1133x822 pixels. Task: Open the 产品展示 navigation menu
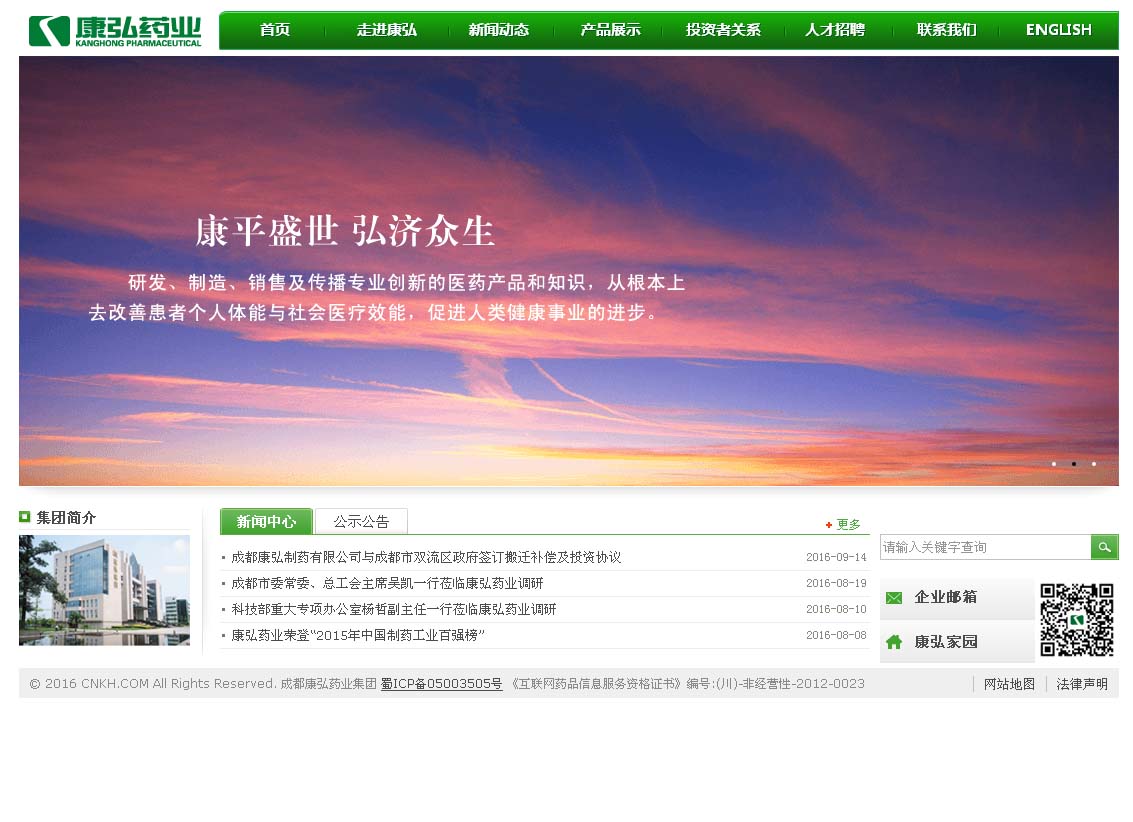[x=610, y=30]
